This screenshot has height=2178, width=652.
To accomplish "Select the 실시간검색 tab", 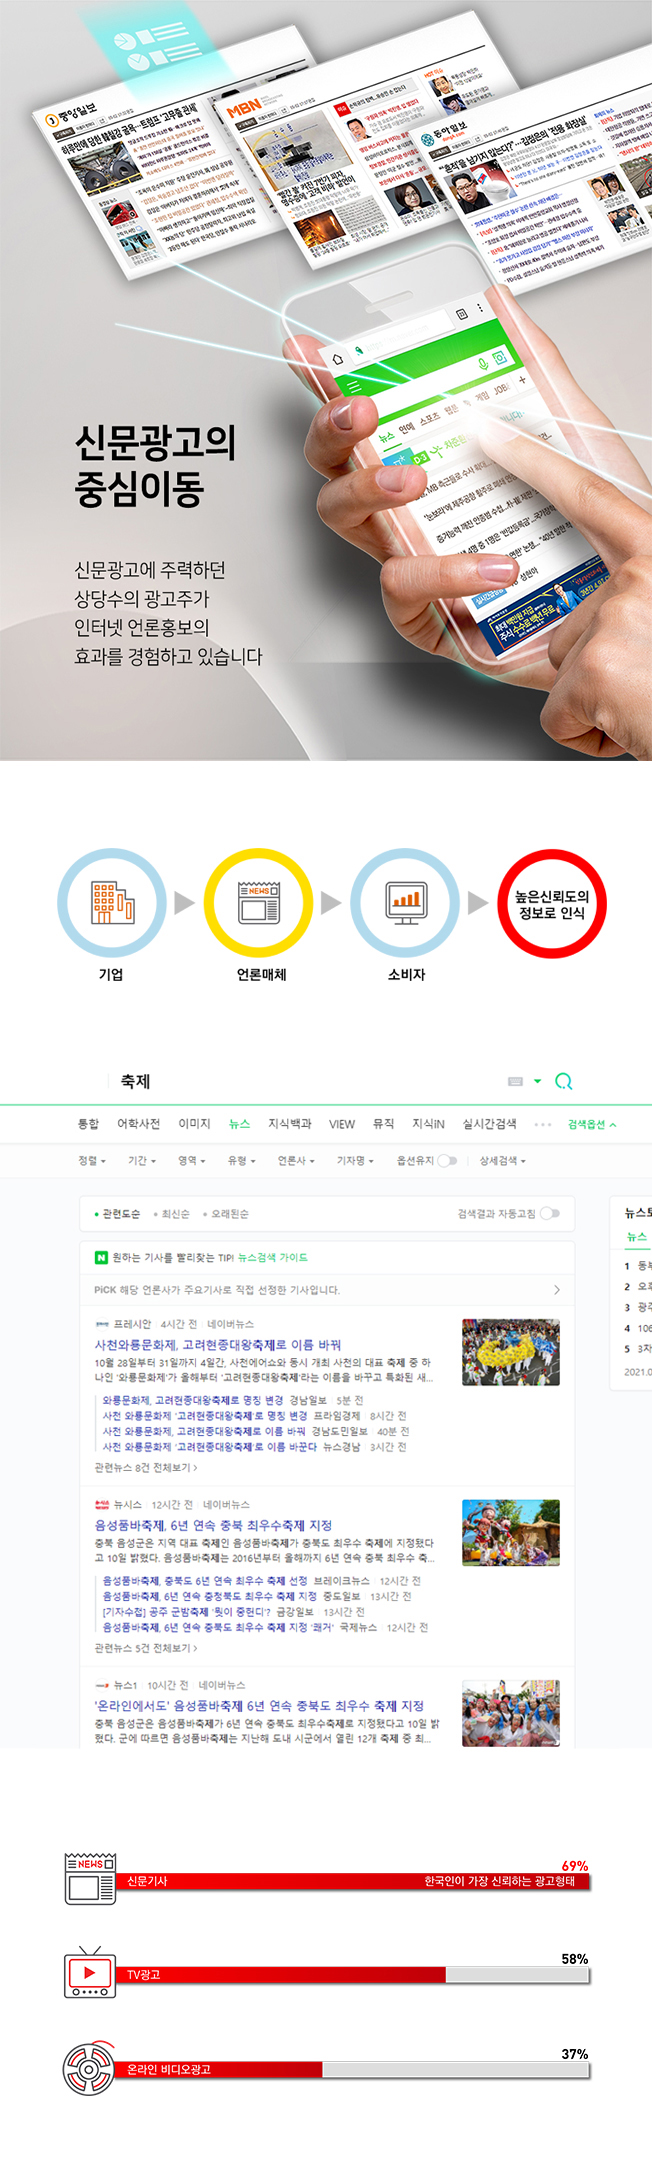I will [x=490, y=1124].
